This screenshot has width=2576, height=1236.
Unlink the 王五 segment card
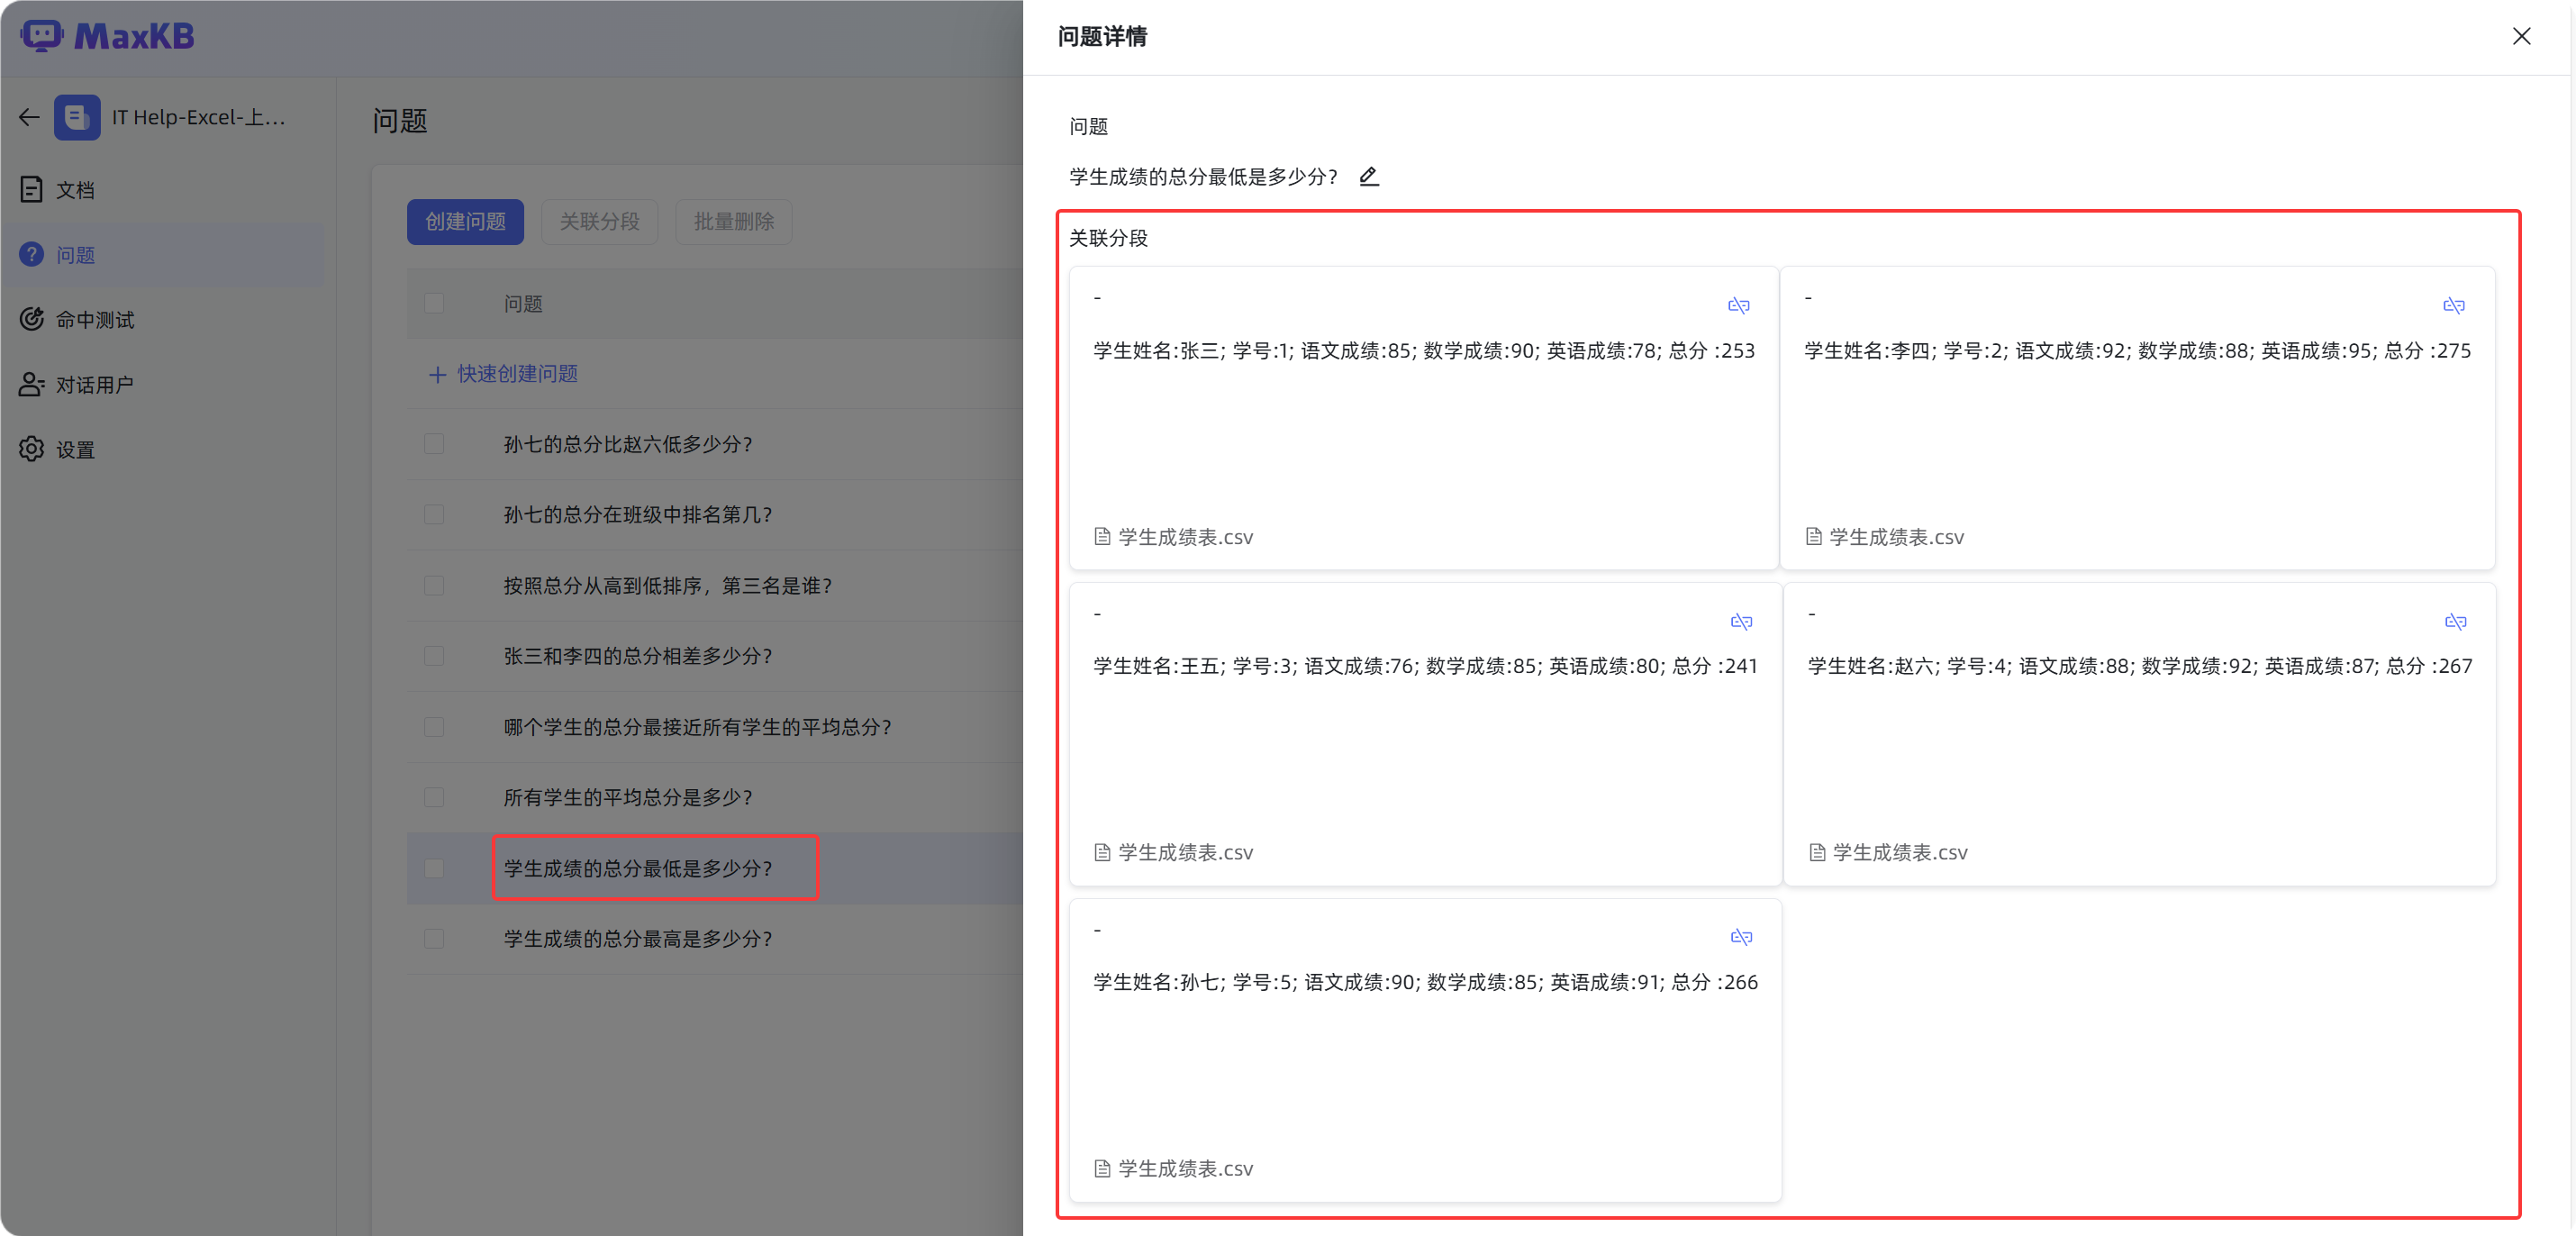click(1740, 622)
